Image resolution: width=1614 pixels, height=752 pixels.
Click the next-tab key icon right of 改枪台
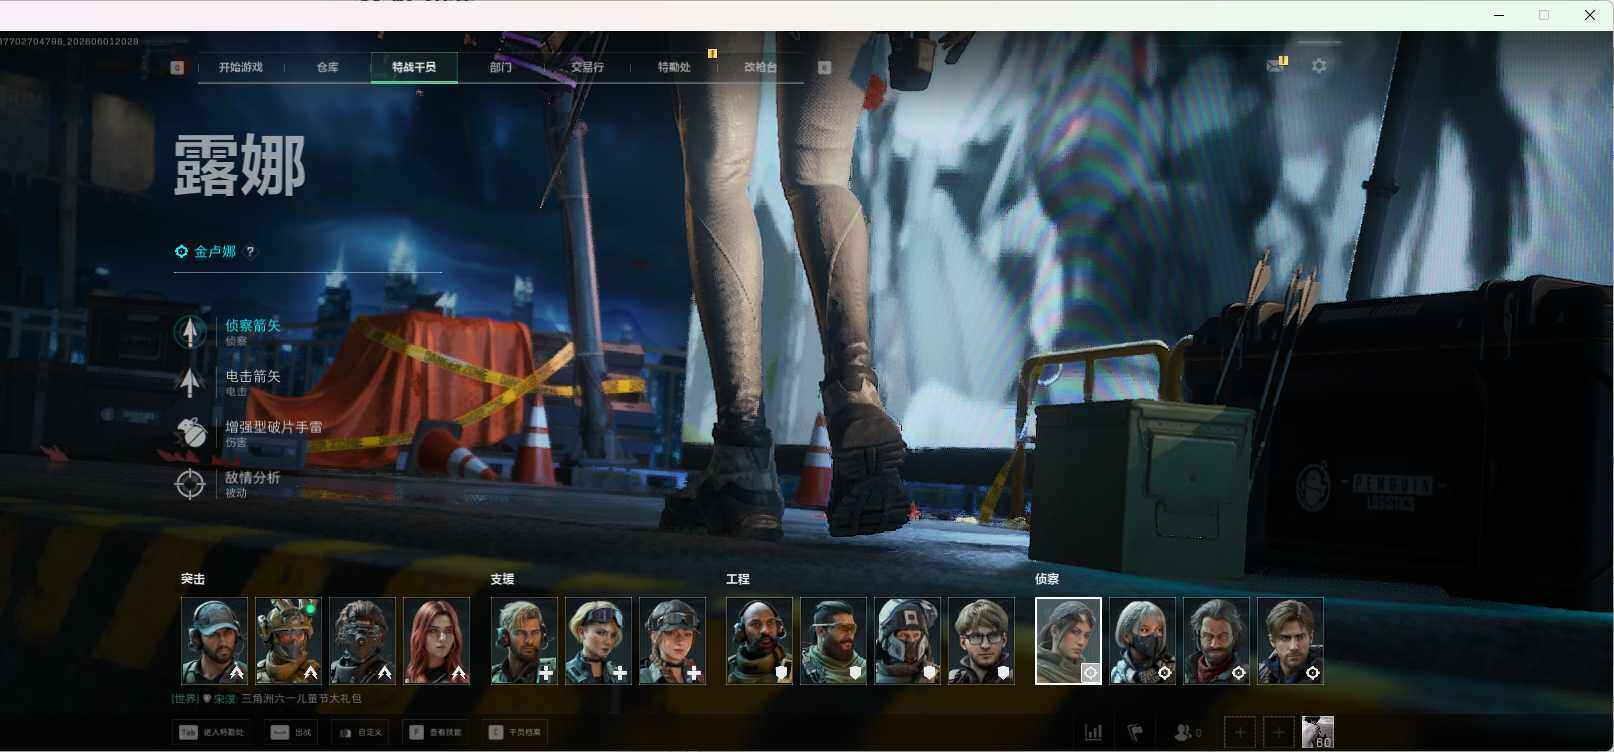[824, 67]
